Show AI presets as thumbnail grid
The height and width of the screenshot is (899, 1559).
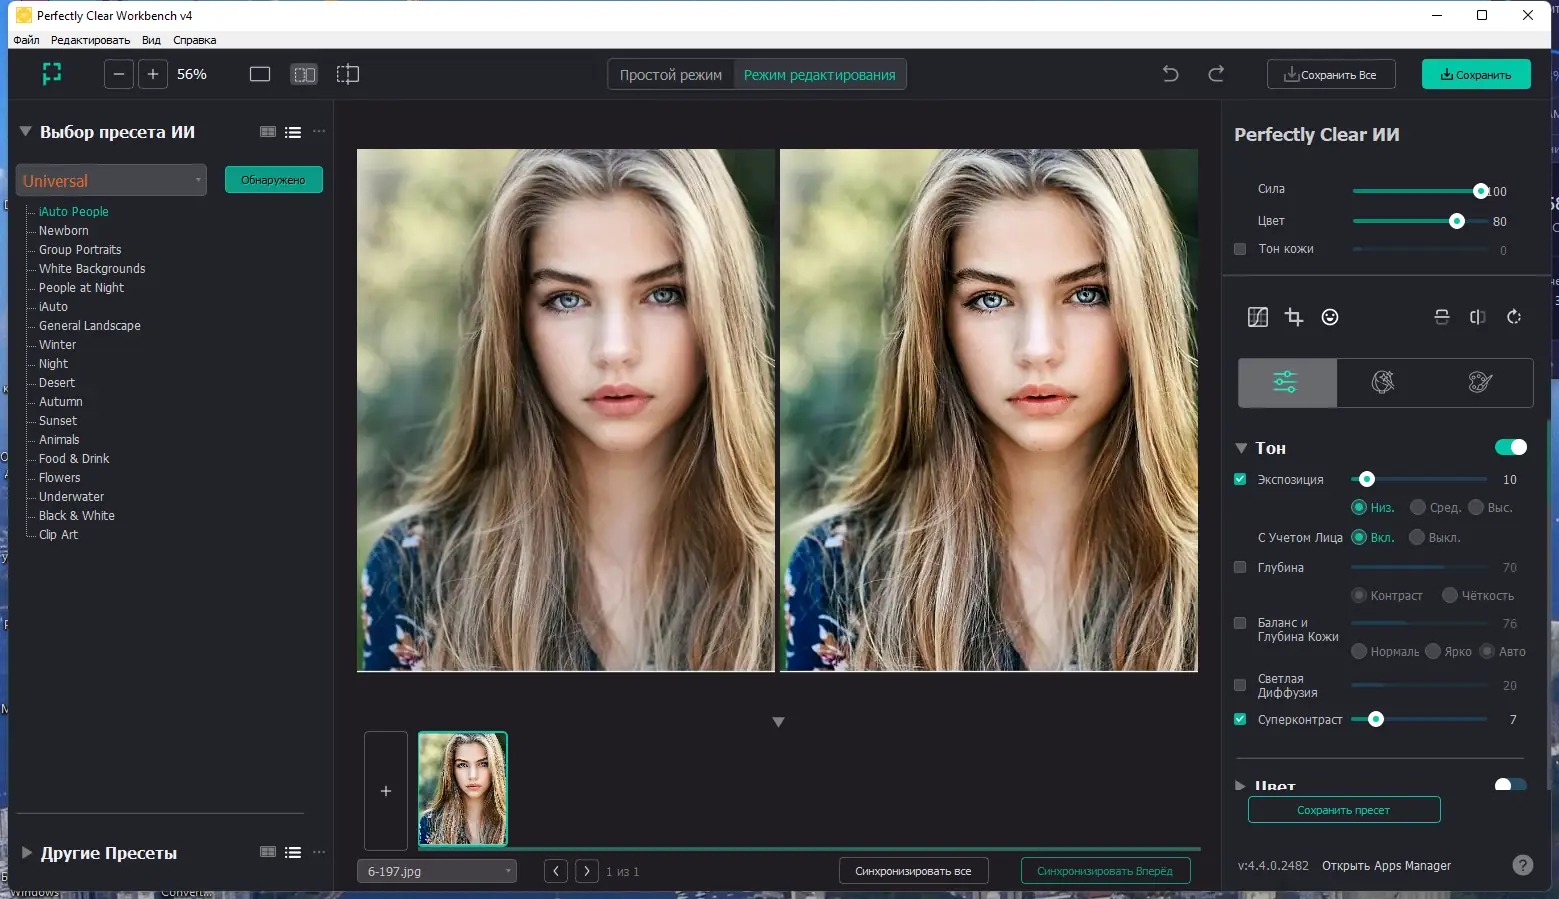pos(268,132)
